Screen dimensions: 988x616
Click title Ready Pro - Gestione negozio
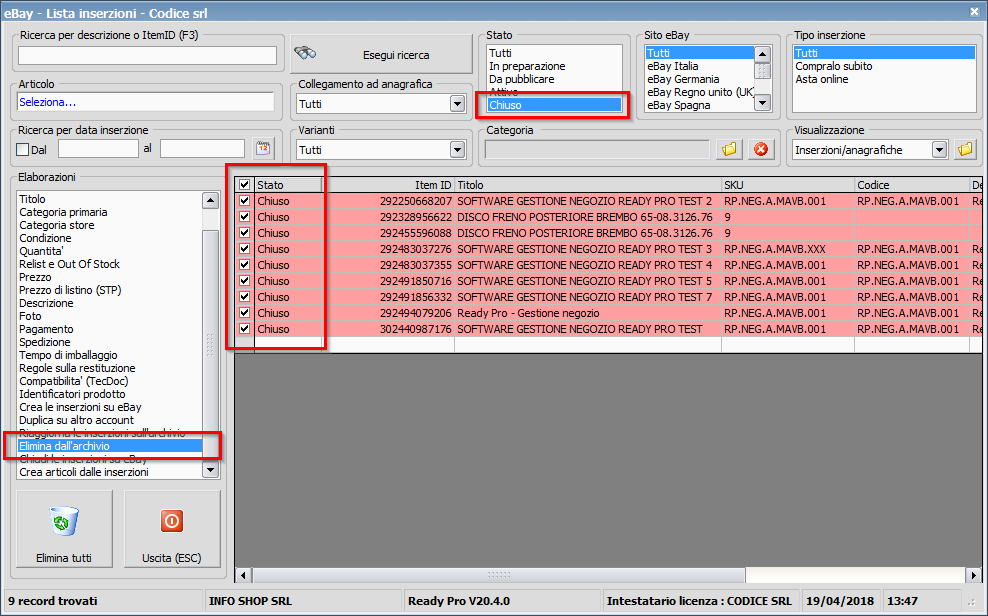pyautogui.click(x=528, y=313)
